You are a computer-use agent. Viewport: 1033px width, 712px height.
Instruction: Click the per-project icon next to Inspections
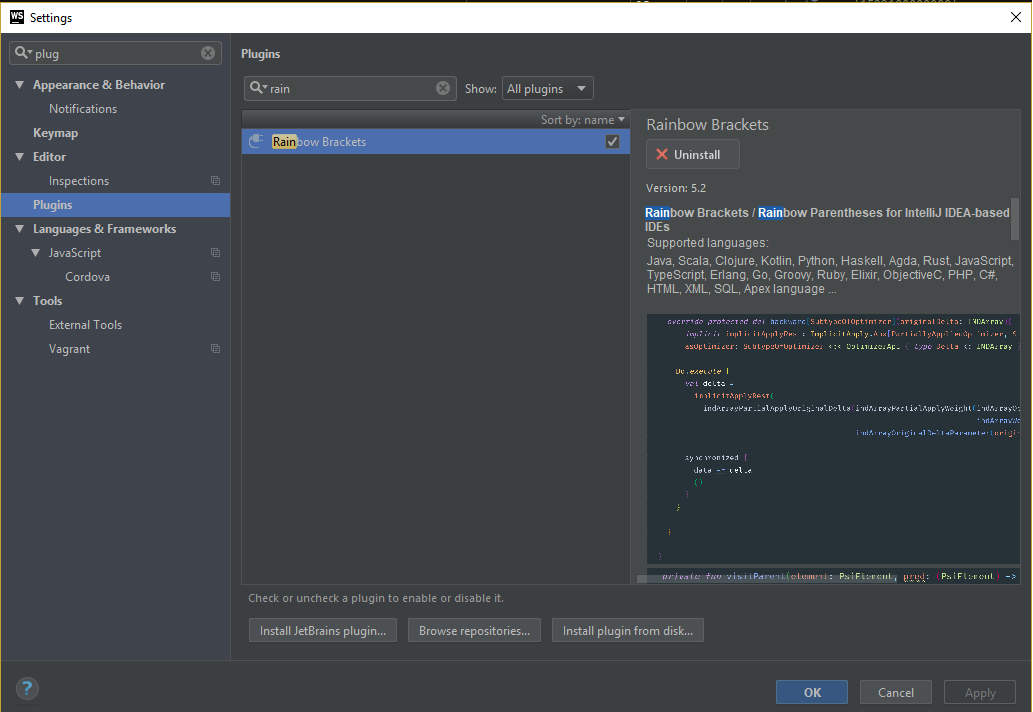point(215,180)
